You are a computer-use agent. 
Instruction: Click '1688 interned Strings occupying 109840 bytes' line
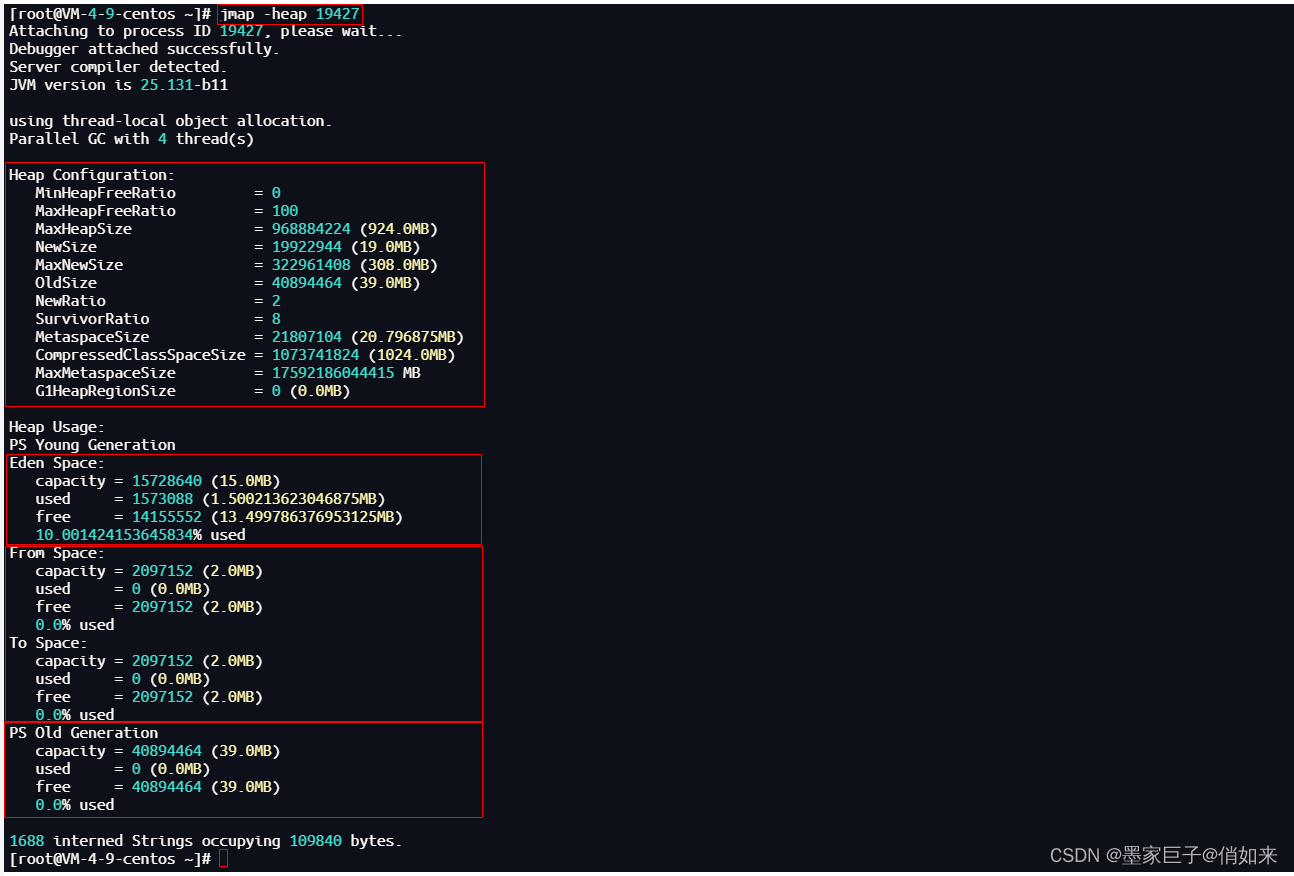pyautogui.click(x=205, y=841)
